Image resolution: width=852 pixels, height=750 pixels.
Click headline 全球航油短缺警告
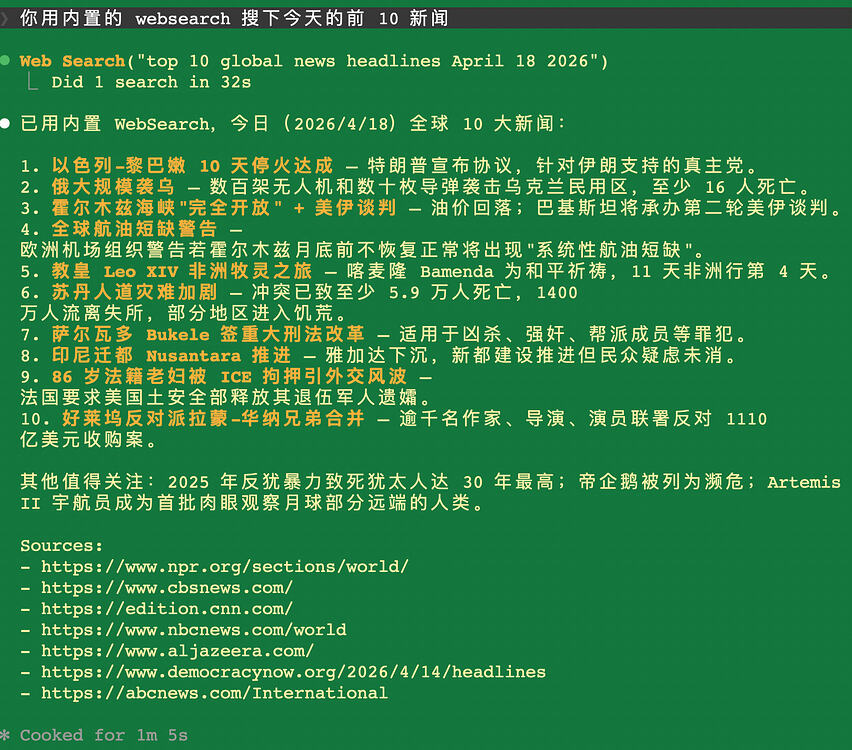[134, 229]
